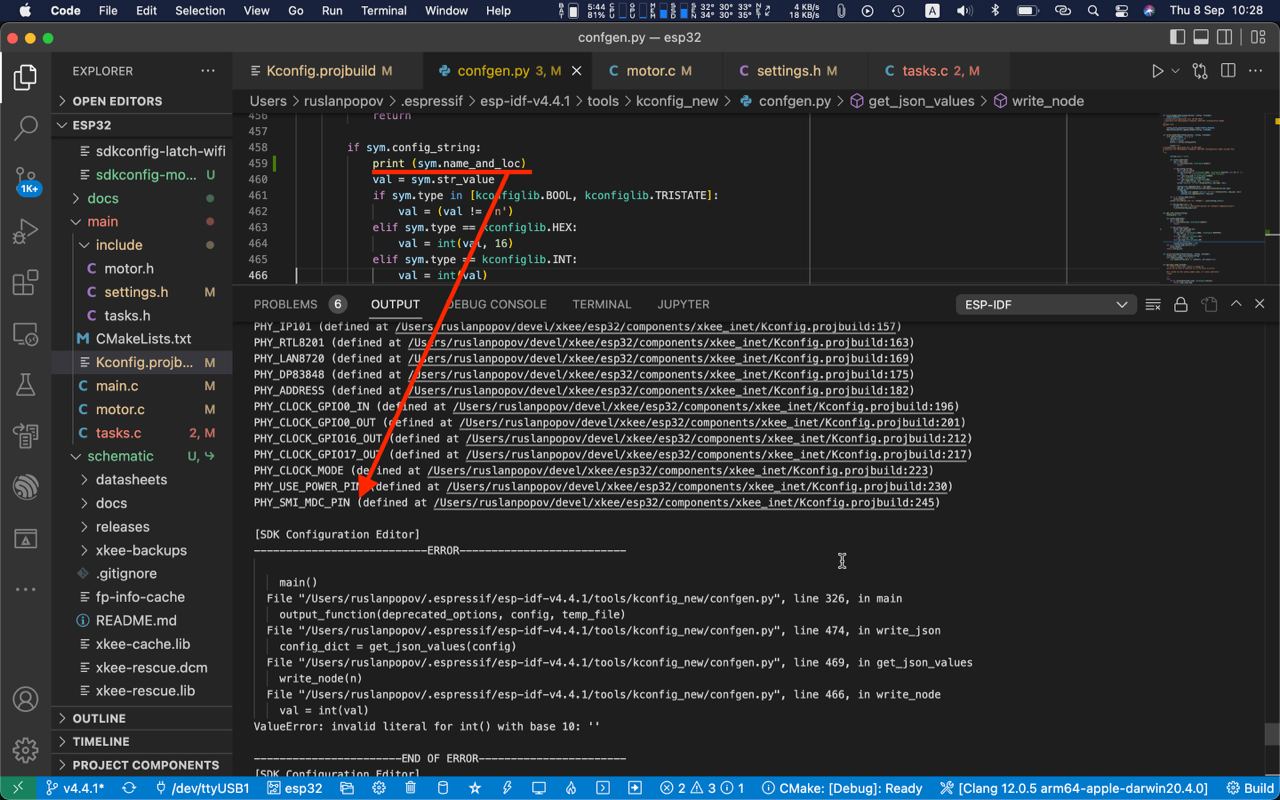1280x800 pixels.
Task: Toggle the bottom panel layout button
Action: 1201,38
